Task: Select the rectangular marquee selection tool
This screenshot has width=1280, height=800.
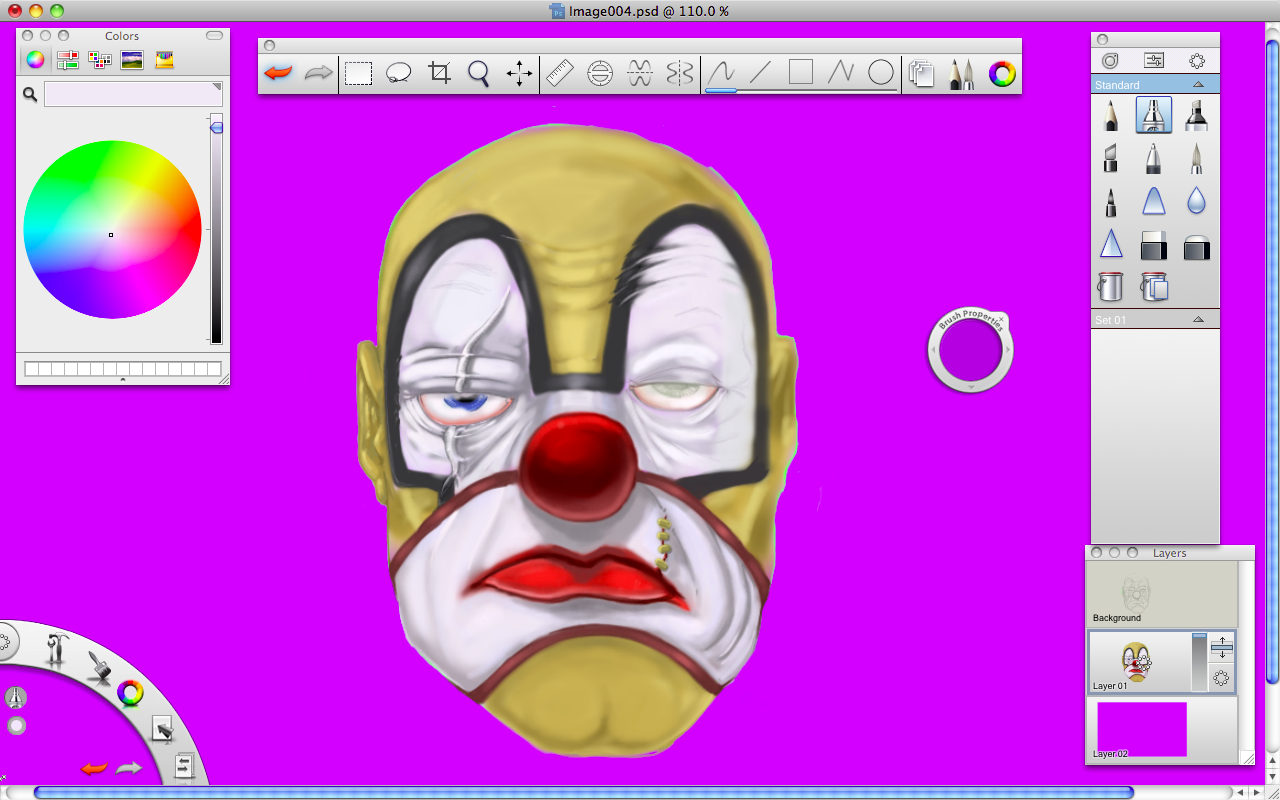Action: (359, 73)
